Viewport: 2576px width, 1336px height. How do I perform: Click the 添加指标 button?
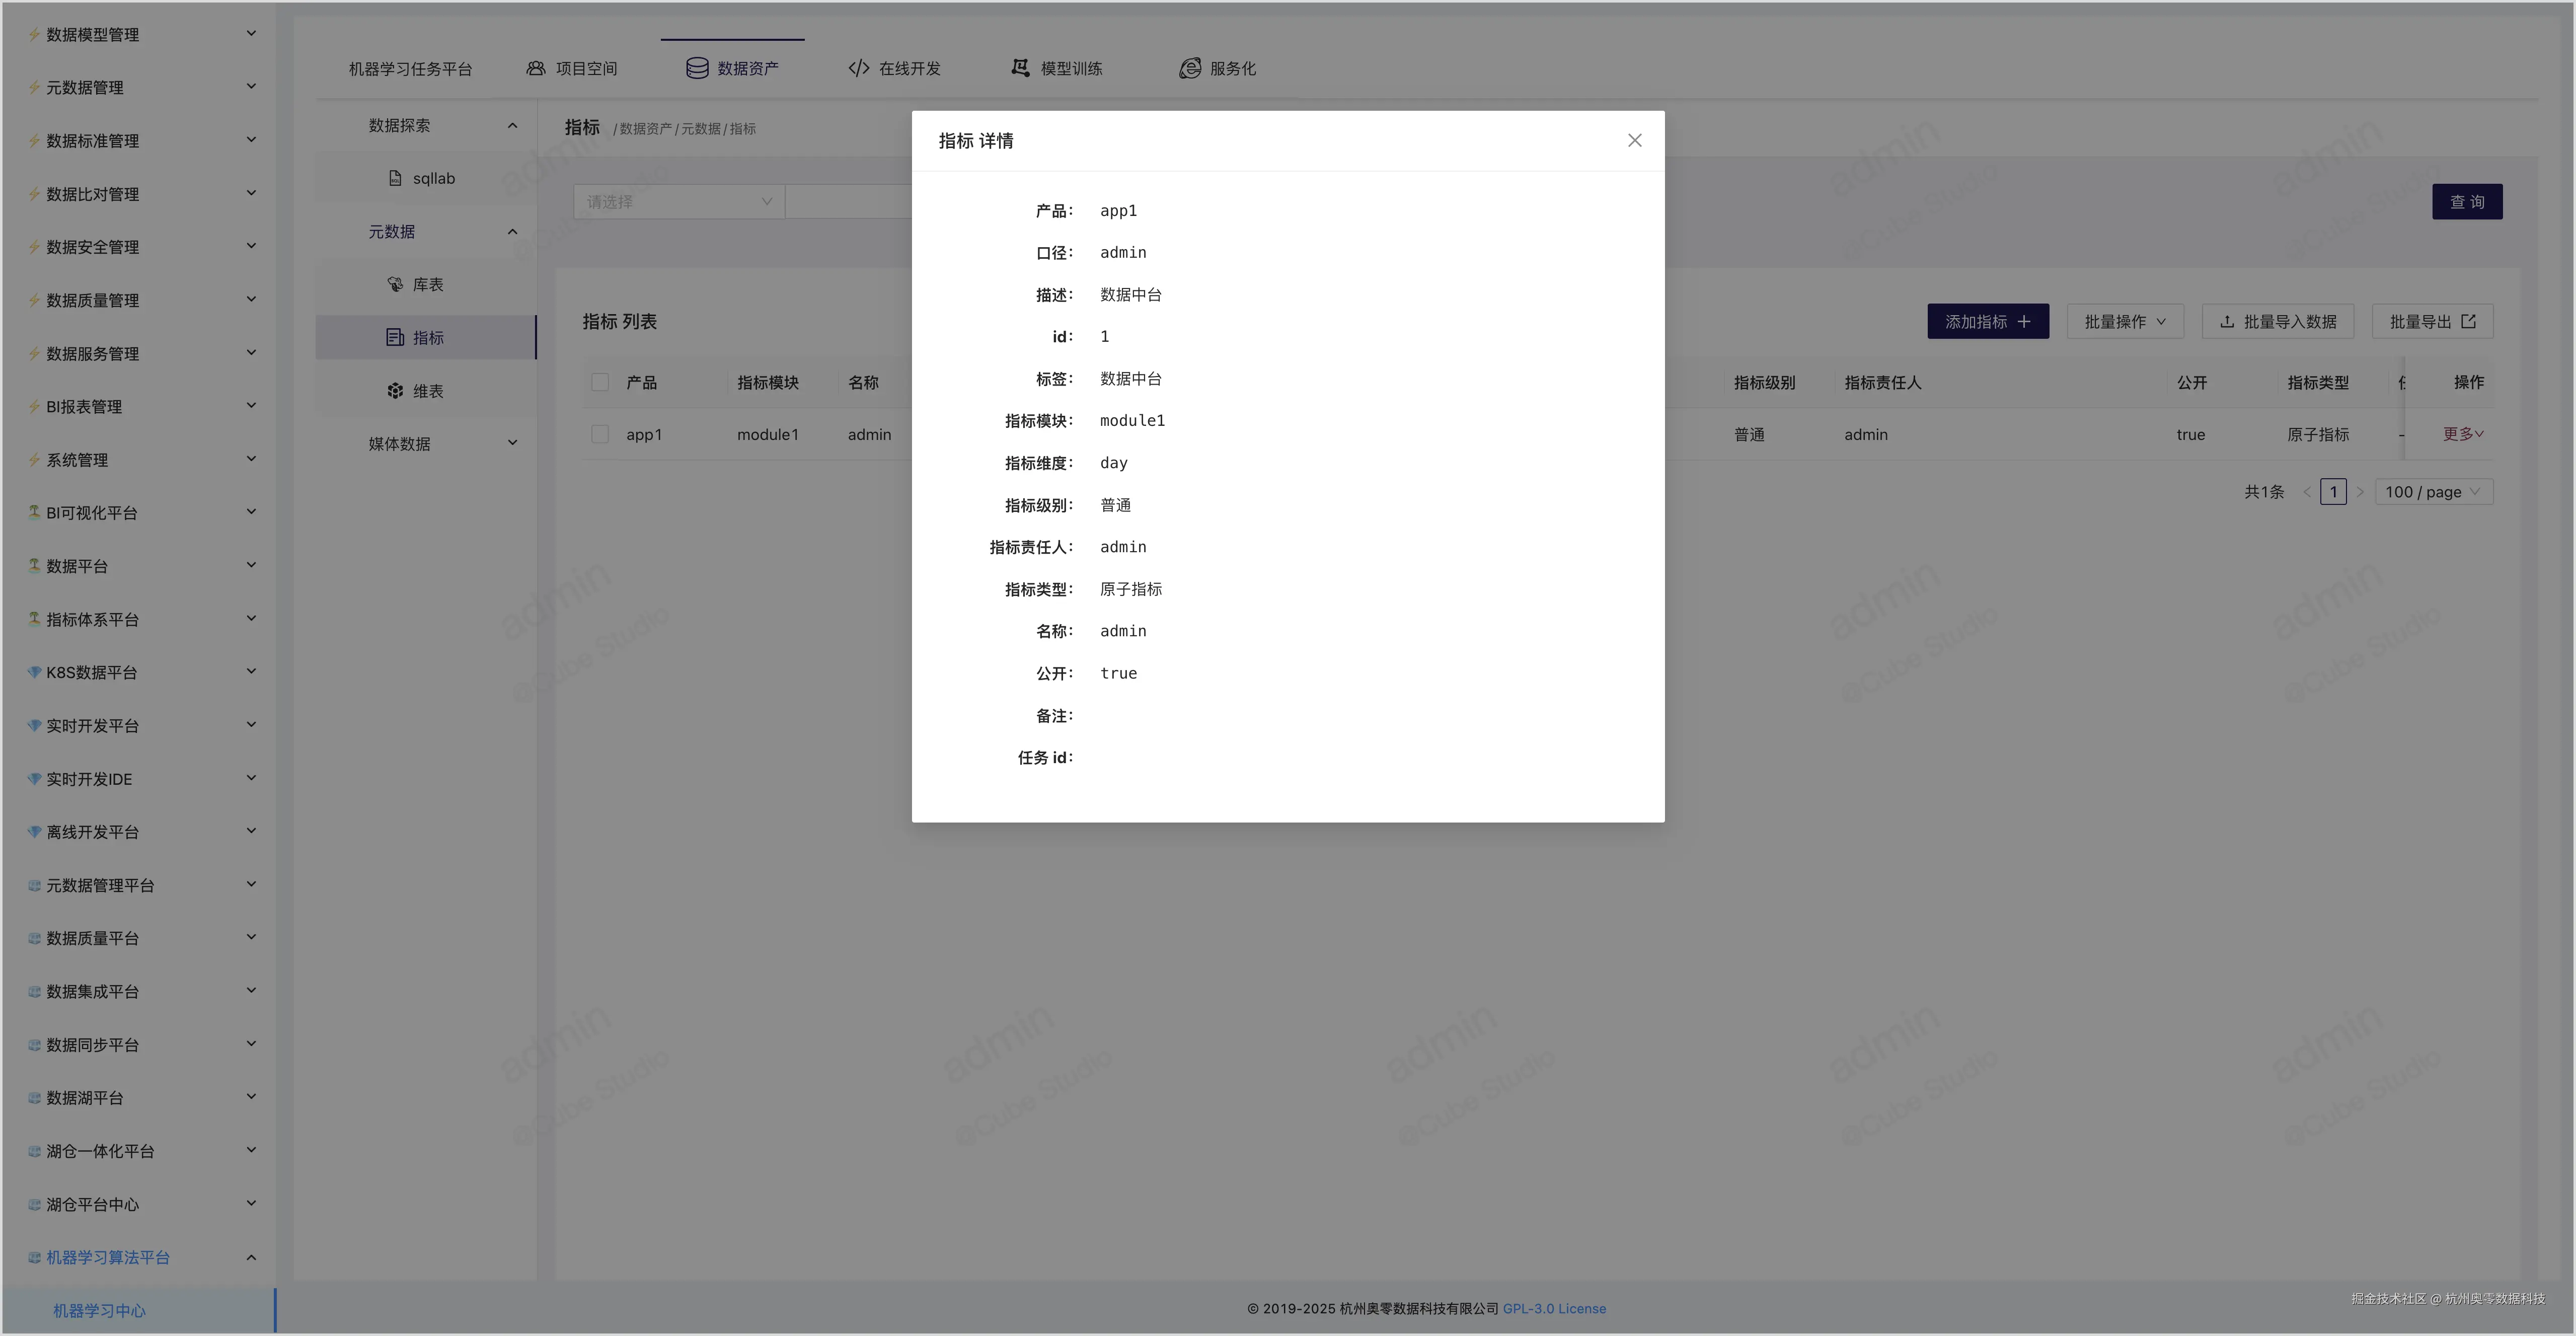click(1987, 322)
